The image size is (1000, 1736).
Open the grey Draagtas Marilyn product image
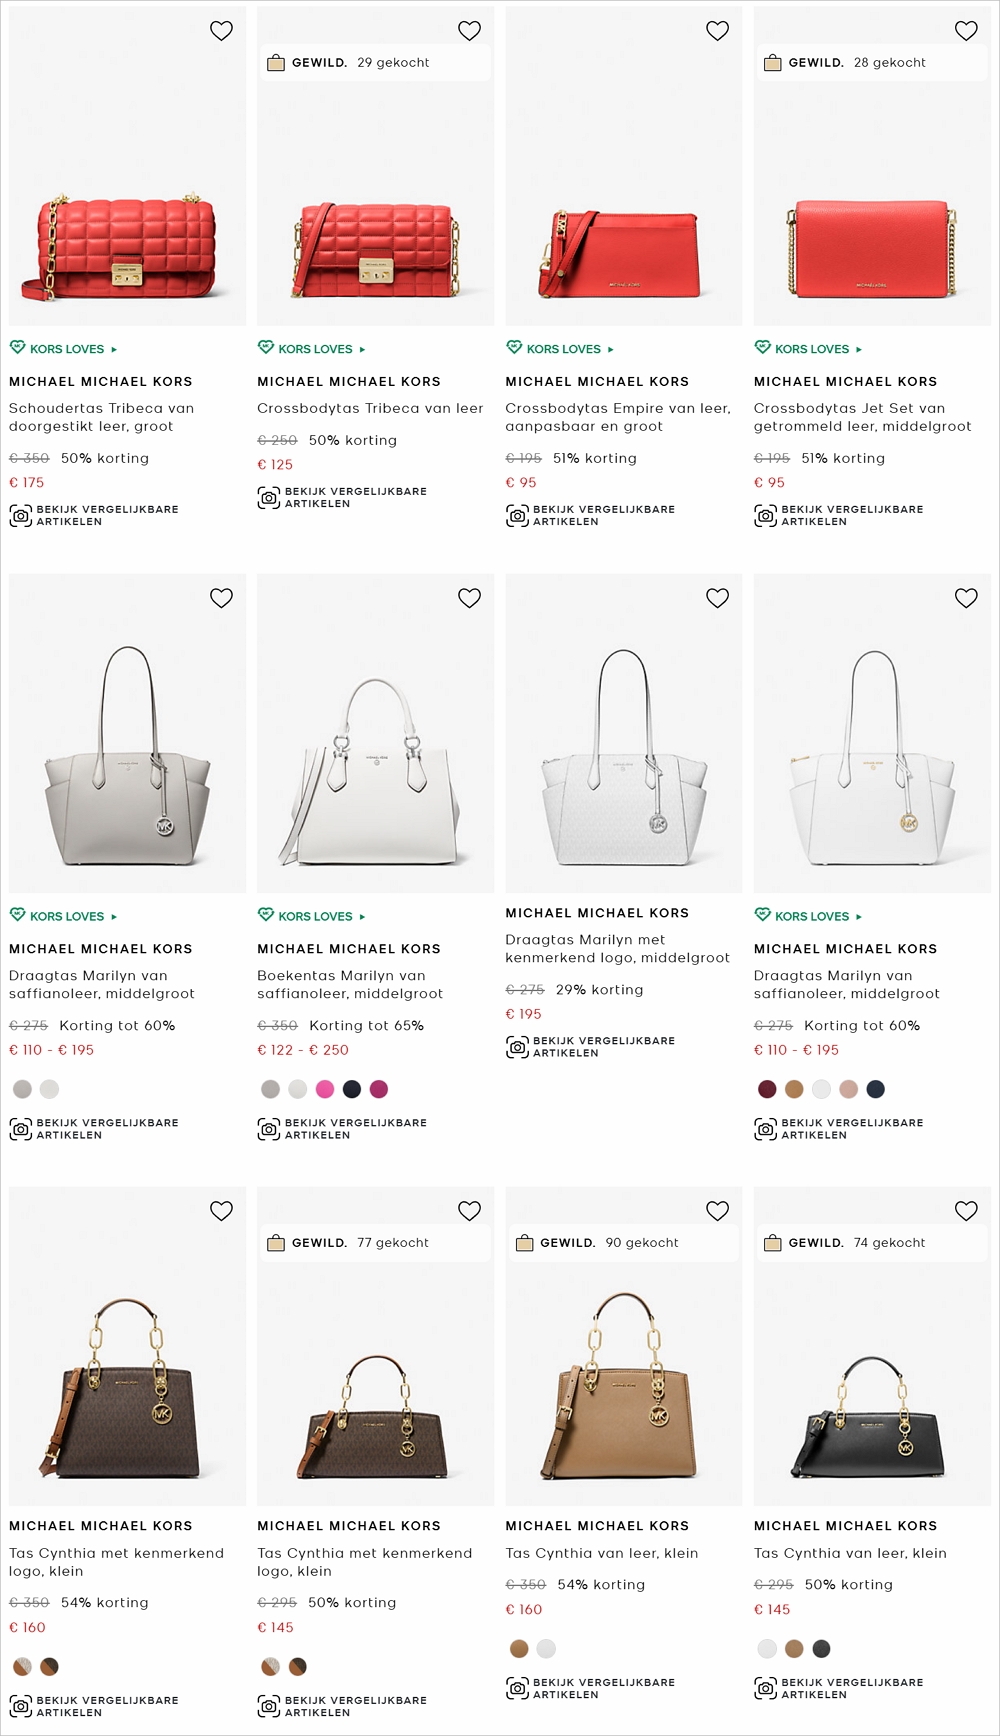[127, 733]
